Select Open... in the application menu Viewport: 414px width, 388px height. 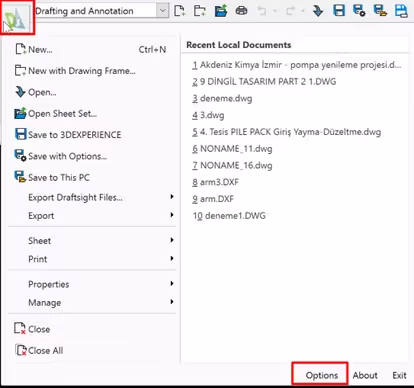point(92,92)
